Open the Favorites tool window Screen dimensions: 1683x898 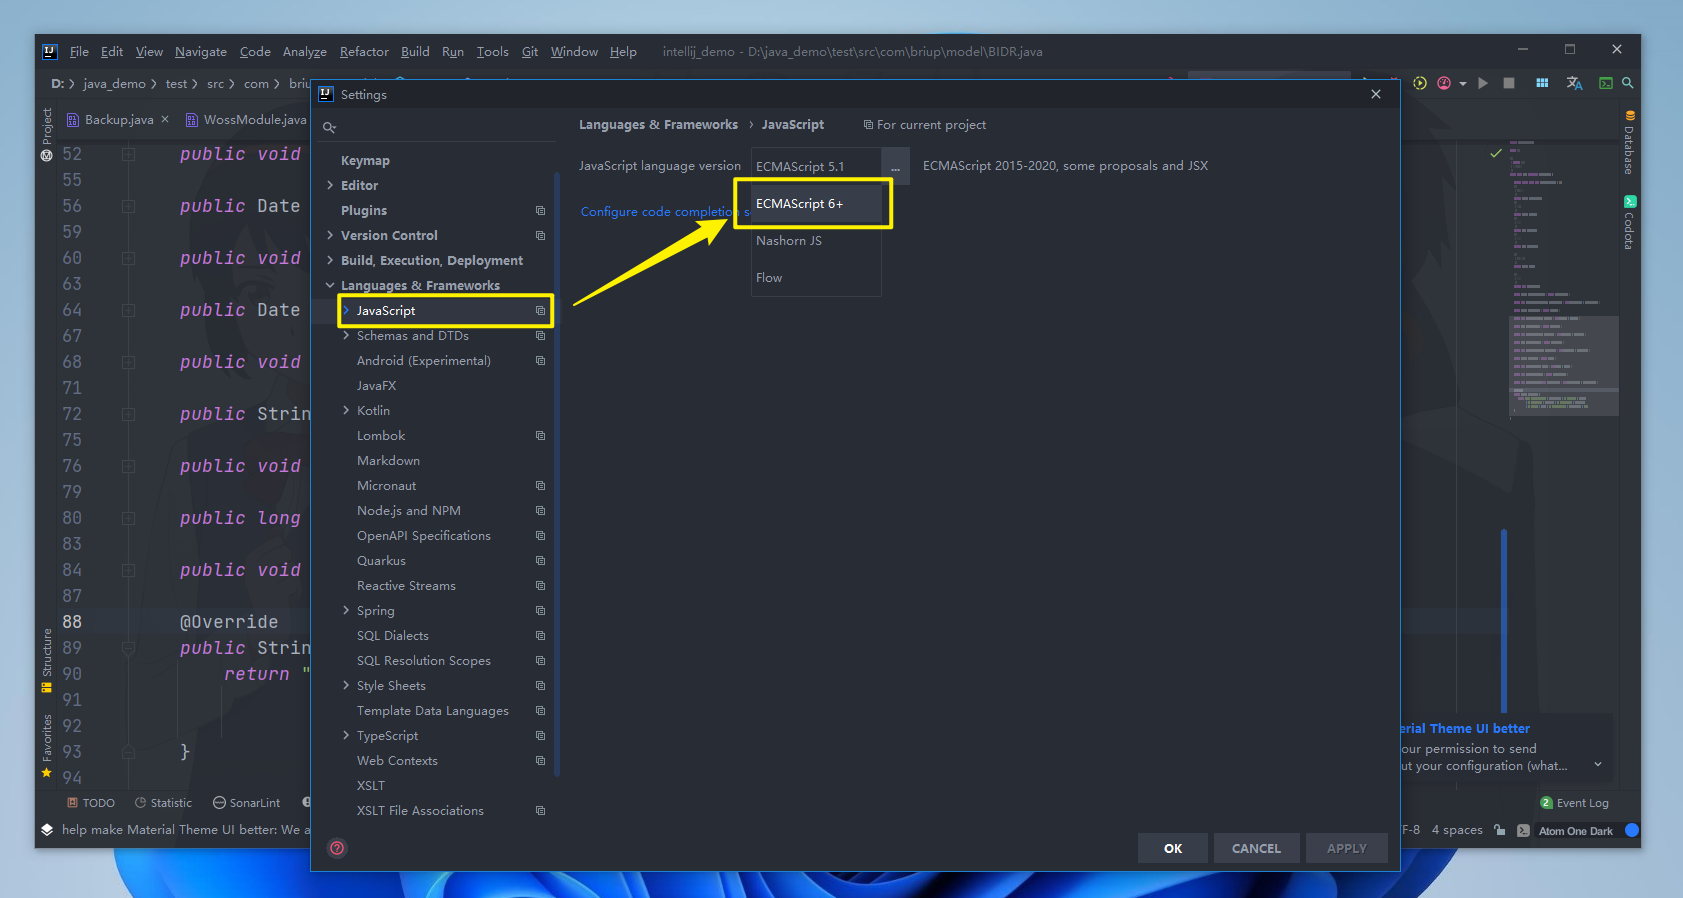(x=47, y=746)
